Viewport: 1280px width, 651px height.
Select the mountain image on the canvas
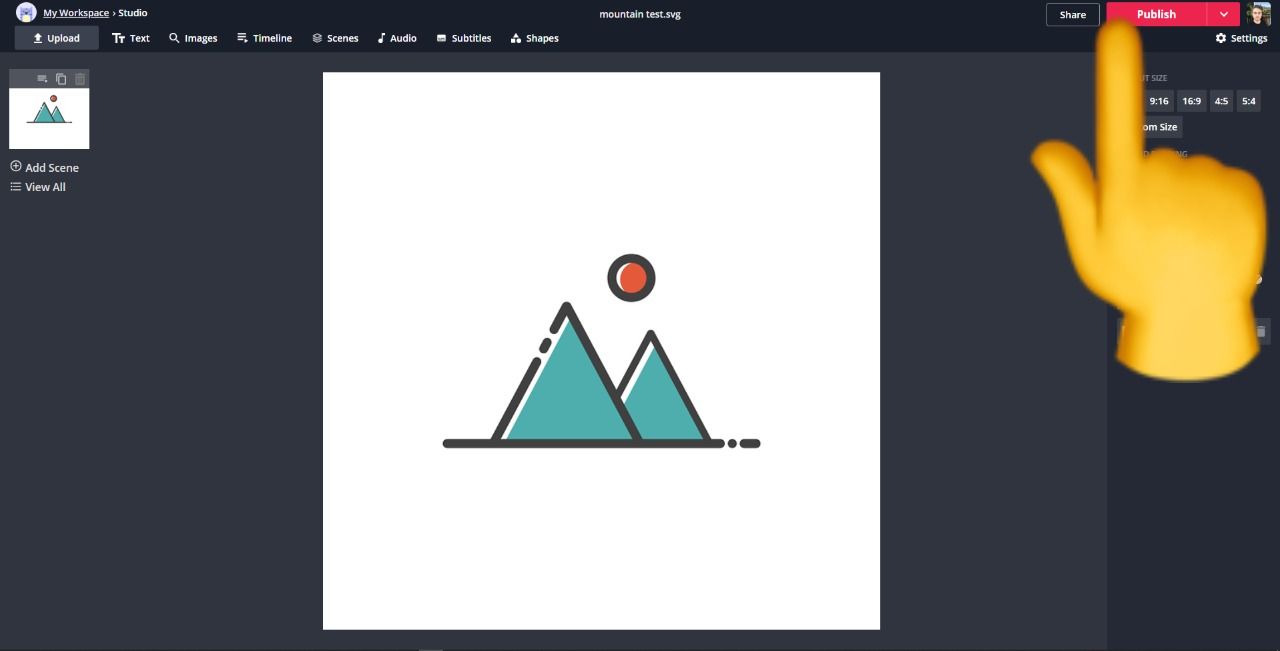coord(601,351)
